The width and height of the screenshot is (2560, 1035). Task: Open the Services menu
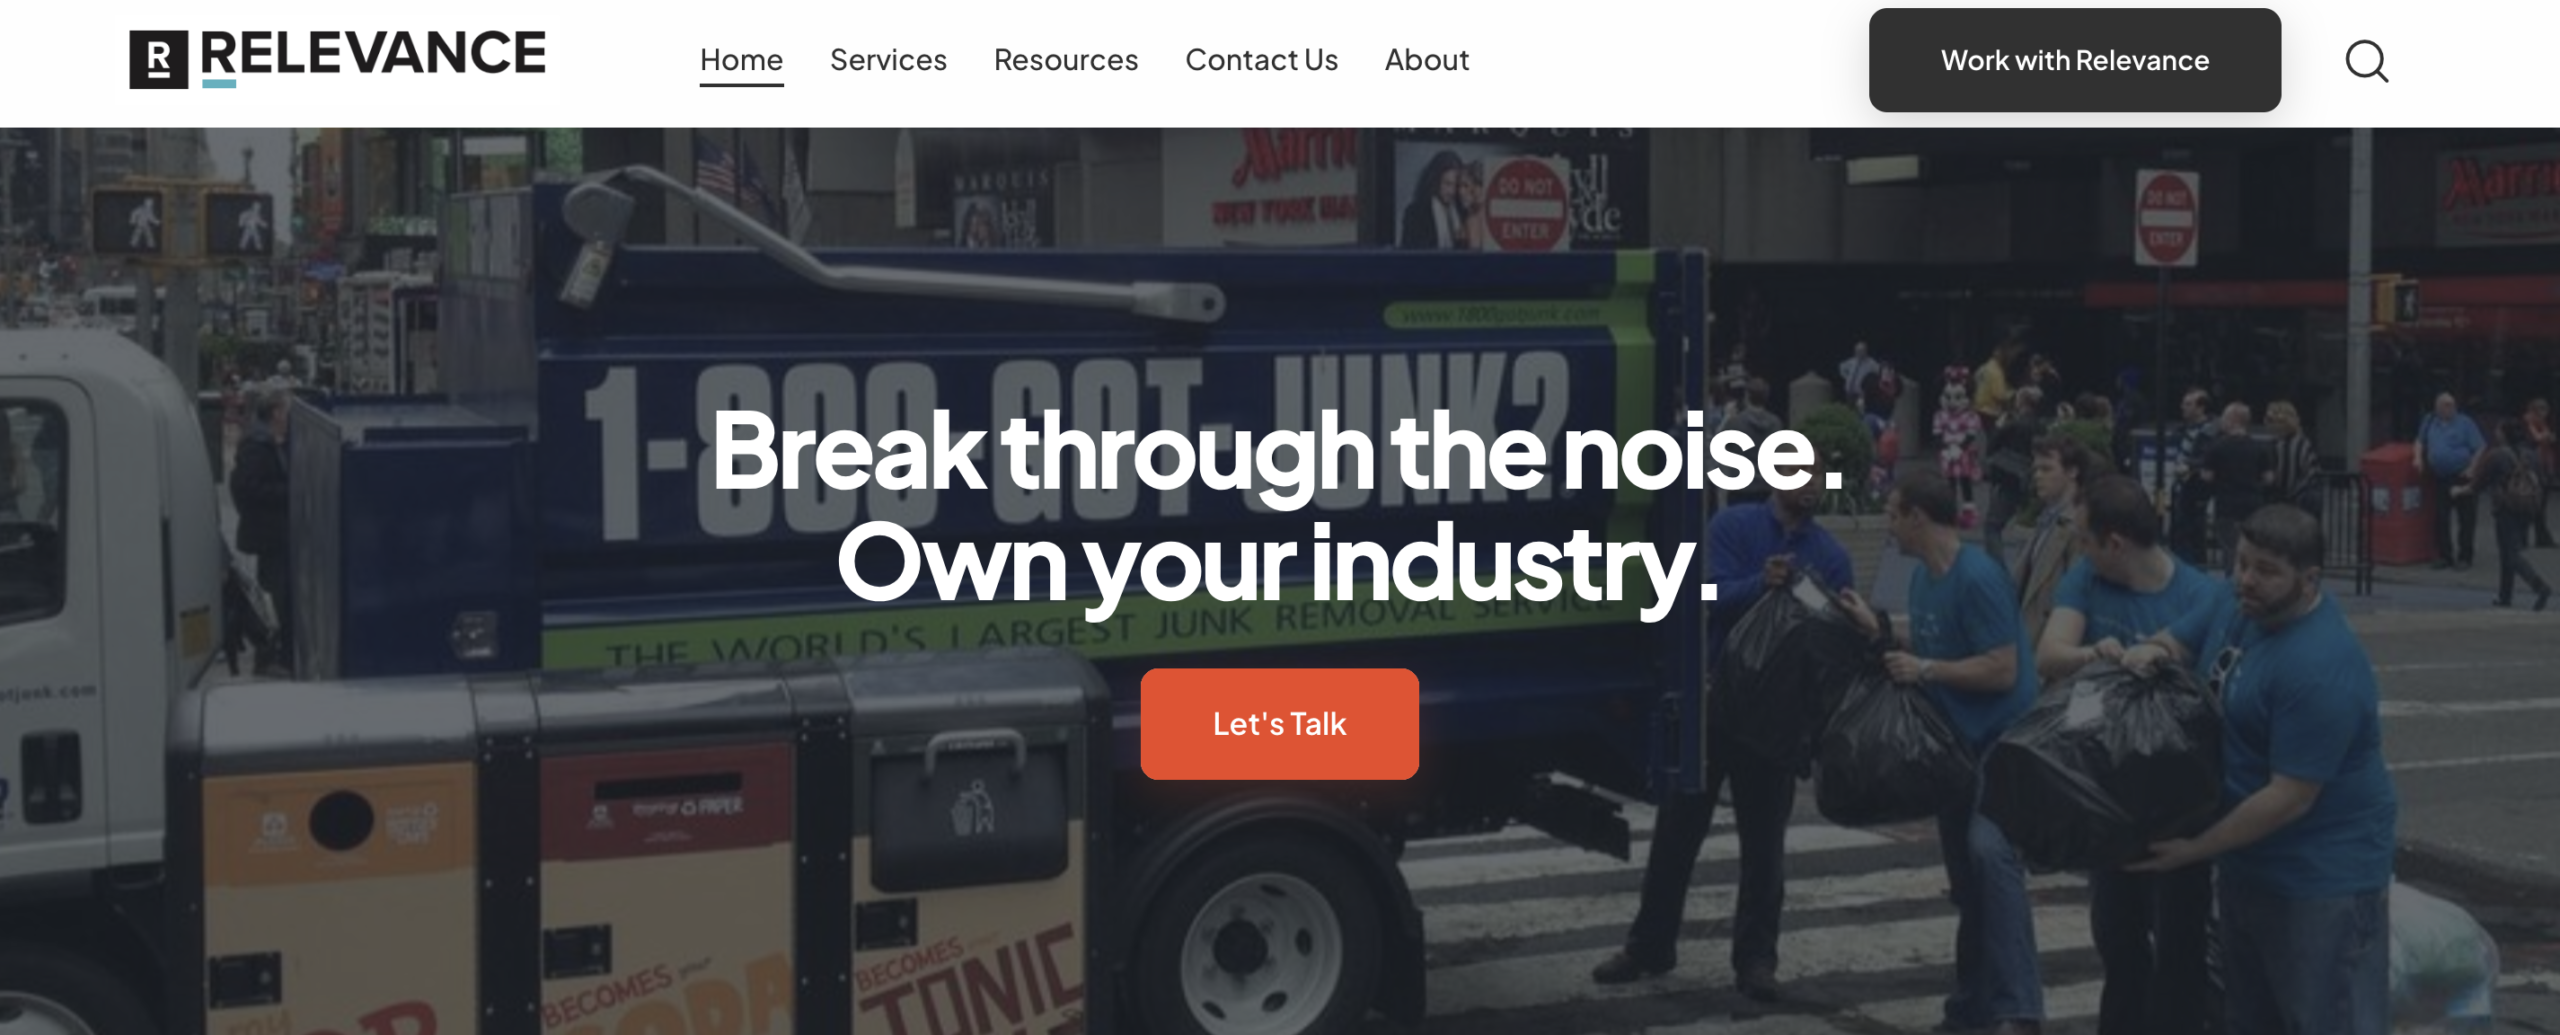(x=888, y=60)
